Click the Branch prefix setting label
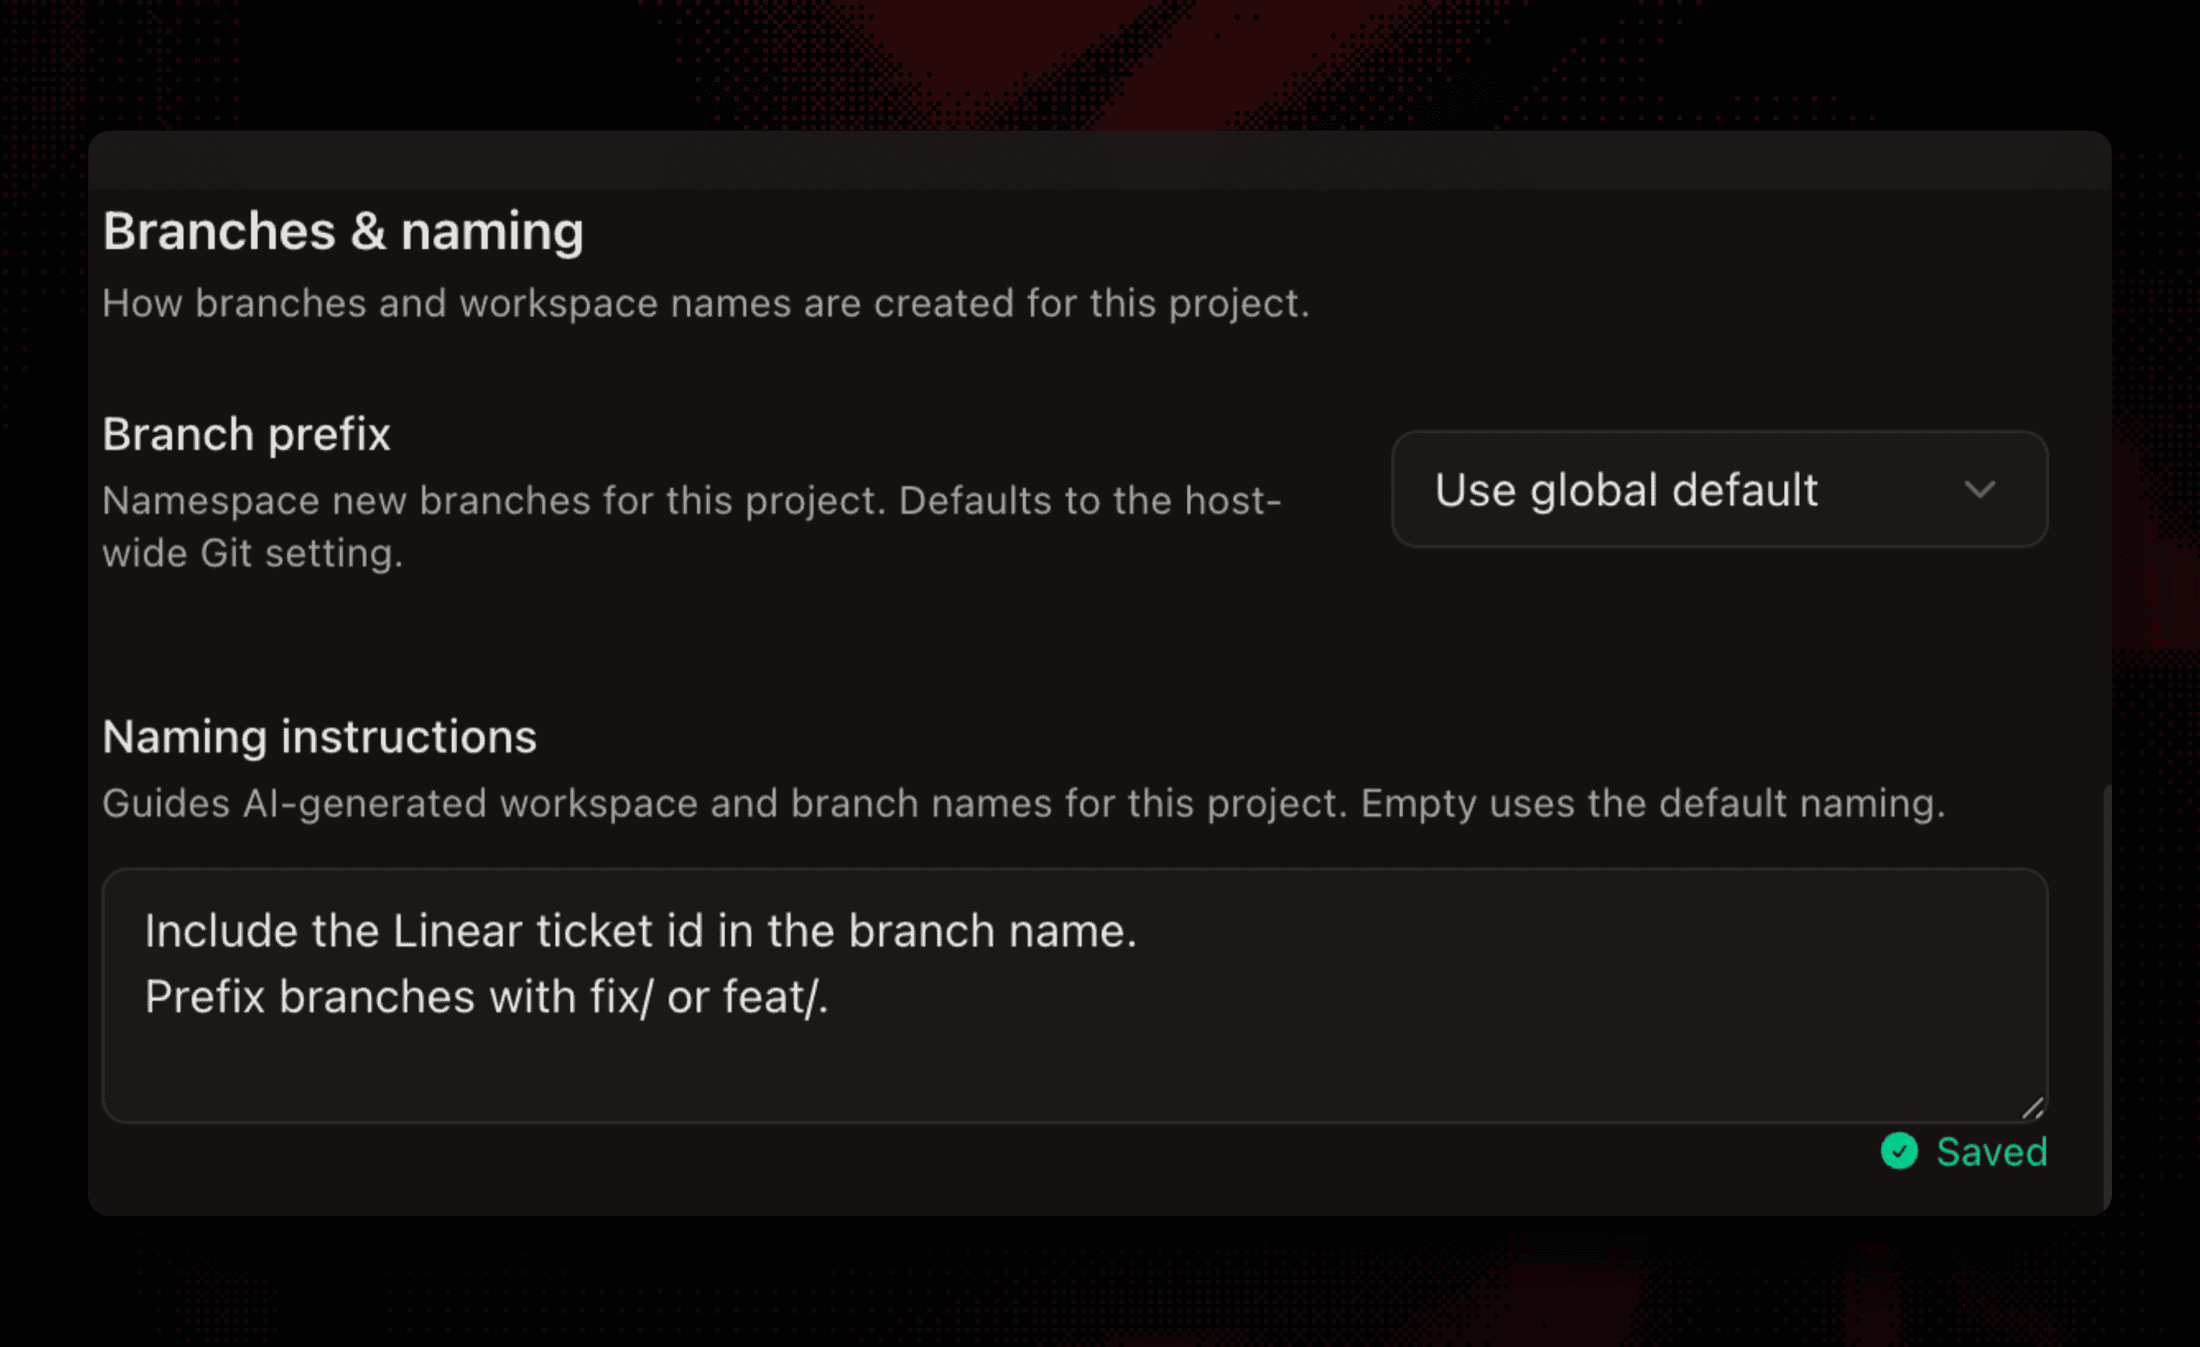The height and width of the screenshot is (1347, 2200). [x=246, y=434]
